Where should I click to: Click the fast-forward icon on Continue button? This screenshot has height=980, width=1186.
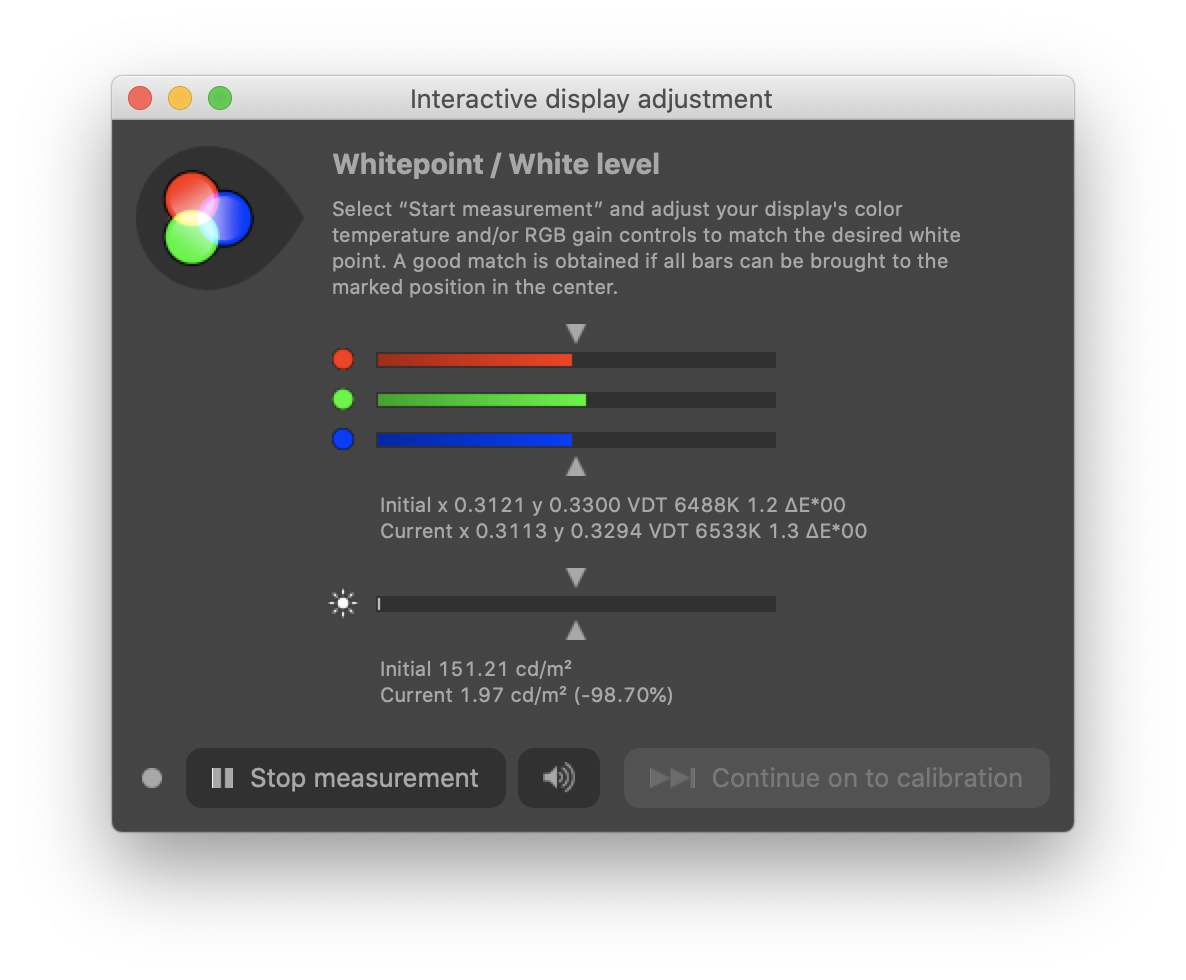tap(672, 778)
